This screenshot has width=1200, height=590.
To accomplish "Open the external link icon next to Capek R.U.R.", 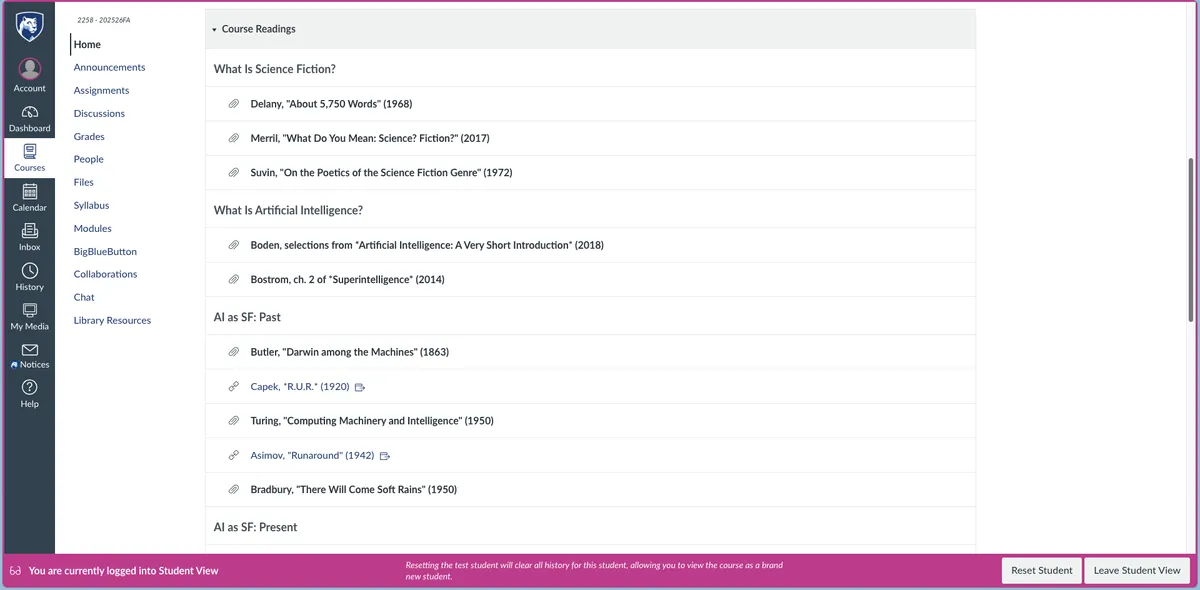I will click(x=360, y=386).
